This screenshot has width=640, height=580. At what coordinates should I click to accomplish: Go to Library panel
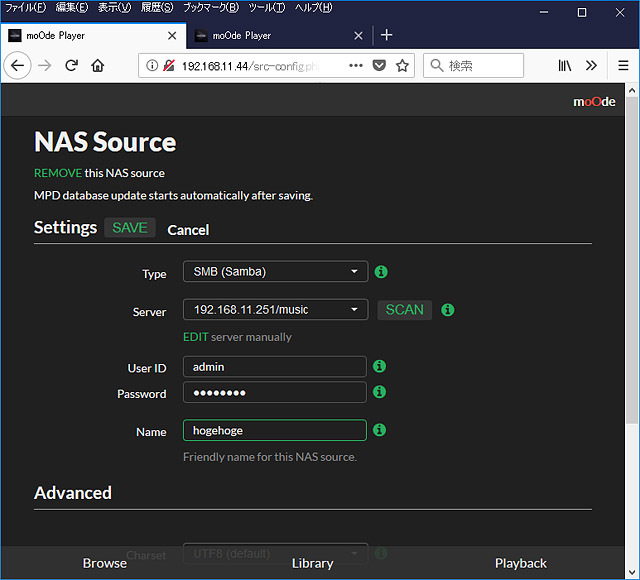point(313,563)
